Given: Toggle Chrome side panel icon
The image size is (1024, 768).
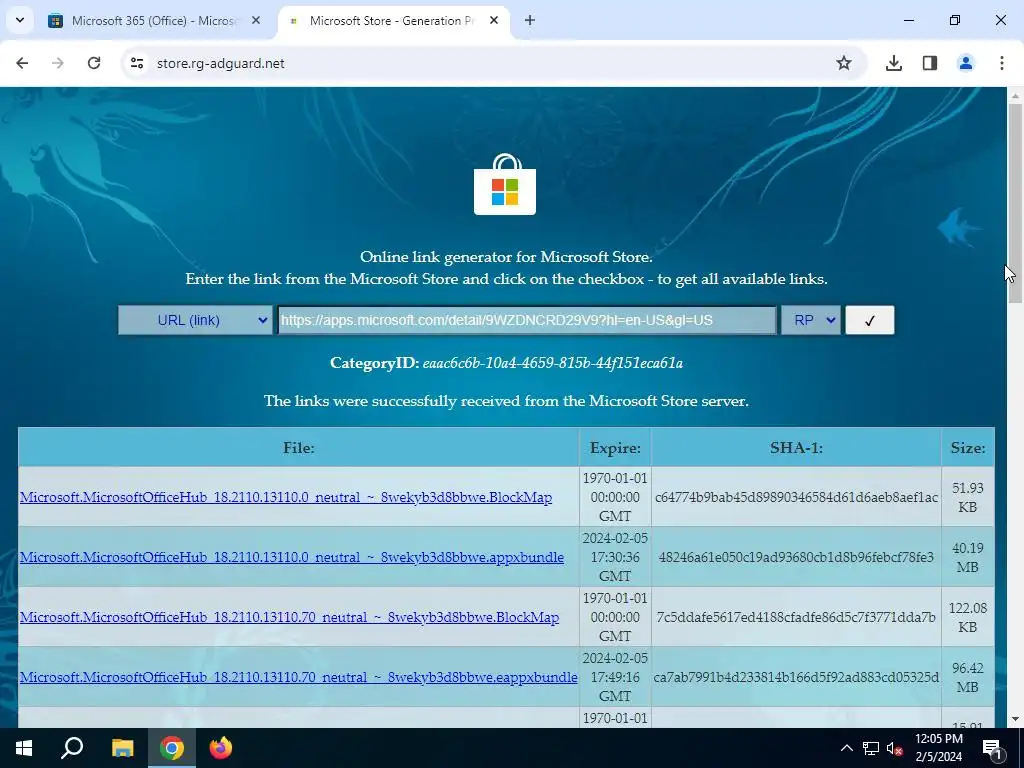Looking at the screenshot, I should [930, 63].
